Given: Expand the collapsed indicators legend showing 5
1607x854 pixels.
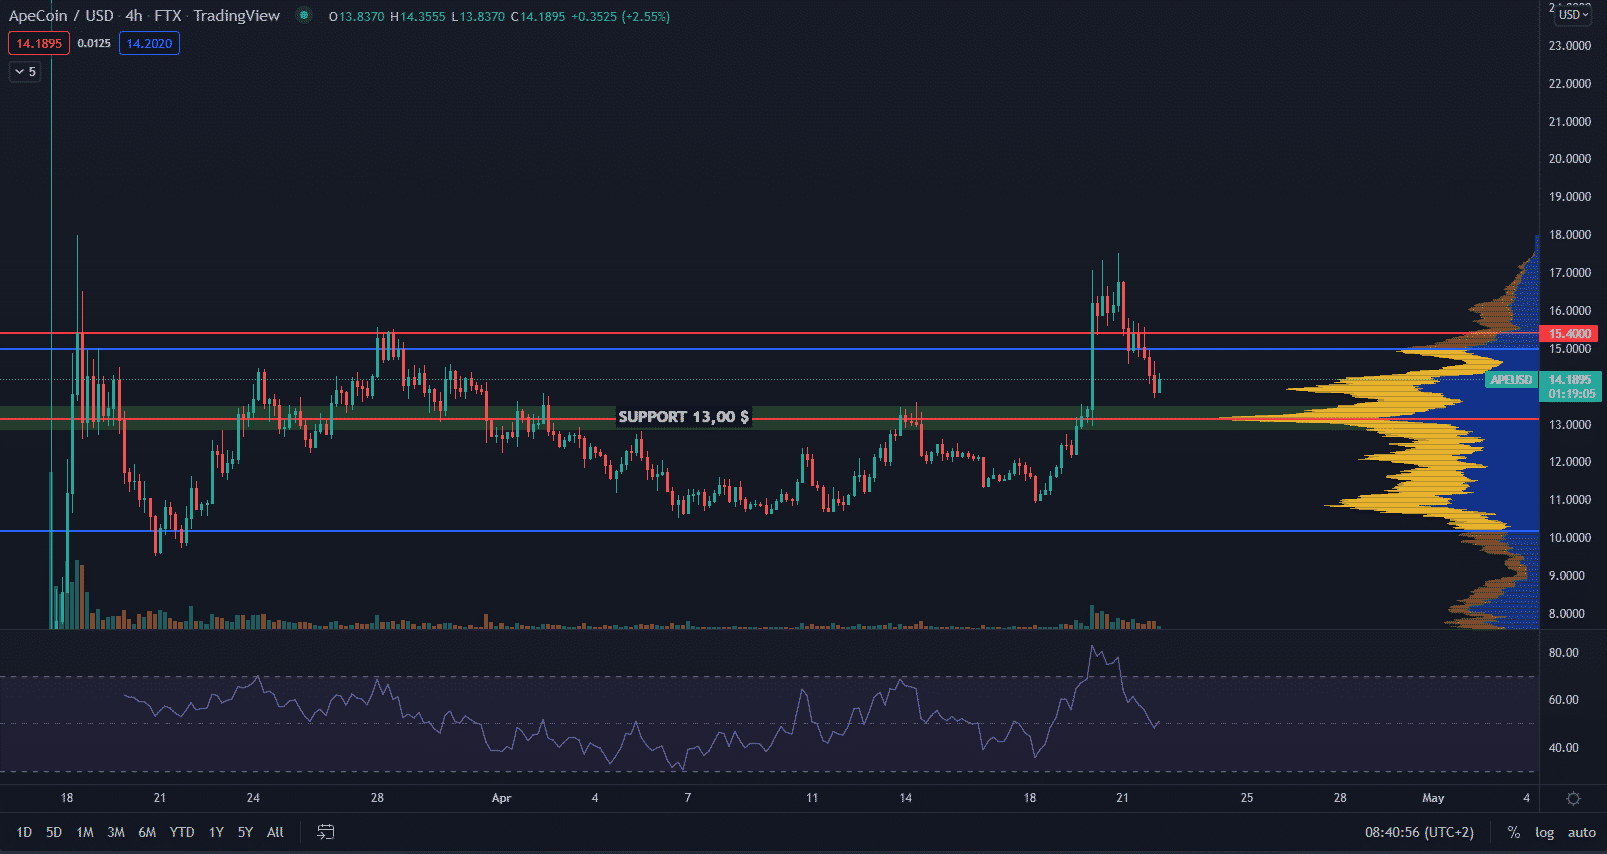Looking at the screenshot, I should pyautogui.click(x=25, y=72).
